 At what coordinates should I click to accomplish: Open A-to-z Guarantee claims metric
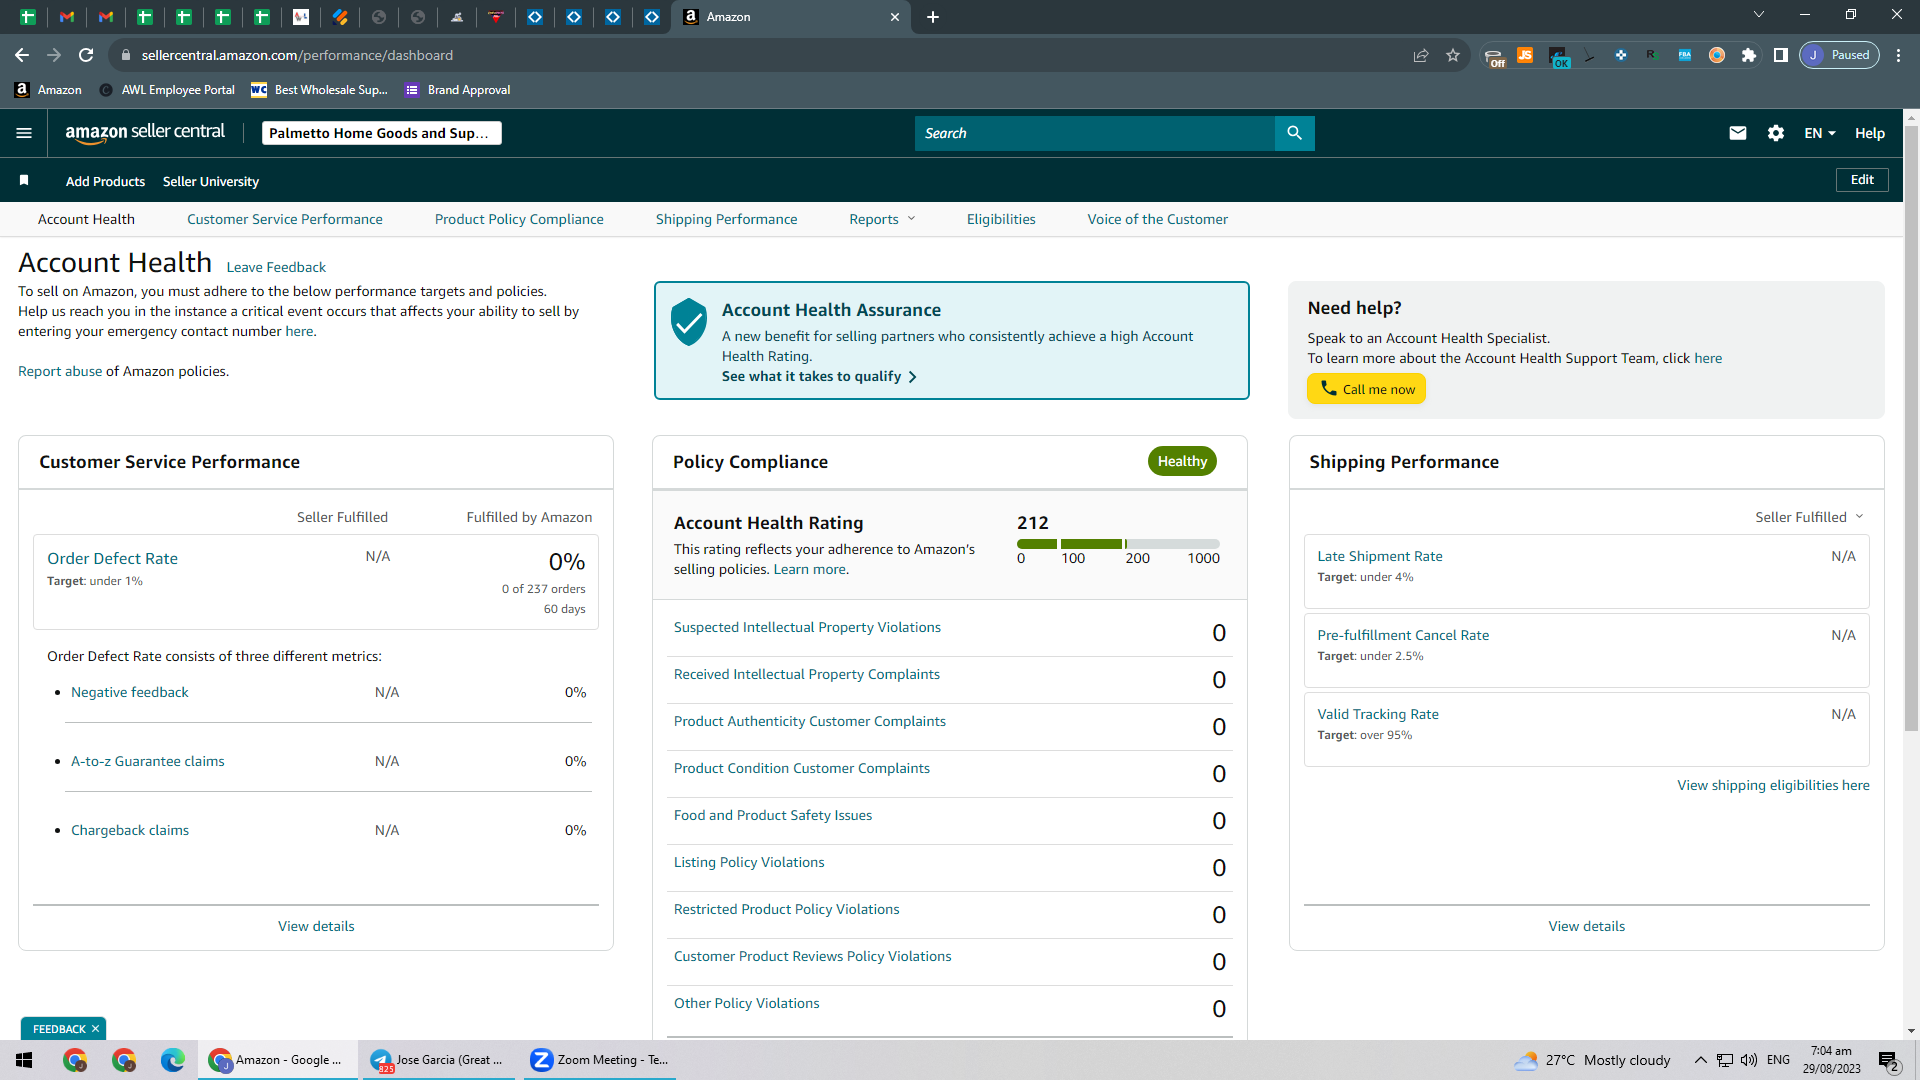(x=148, y=761)
